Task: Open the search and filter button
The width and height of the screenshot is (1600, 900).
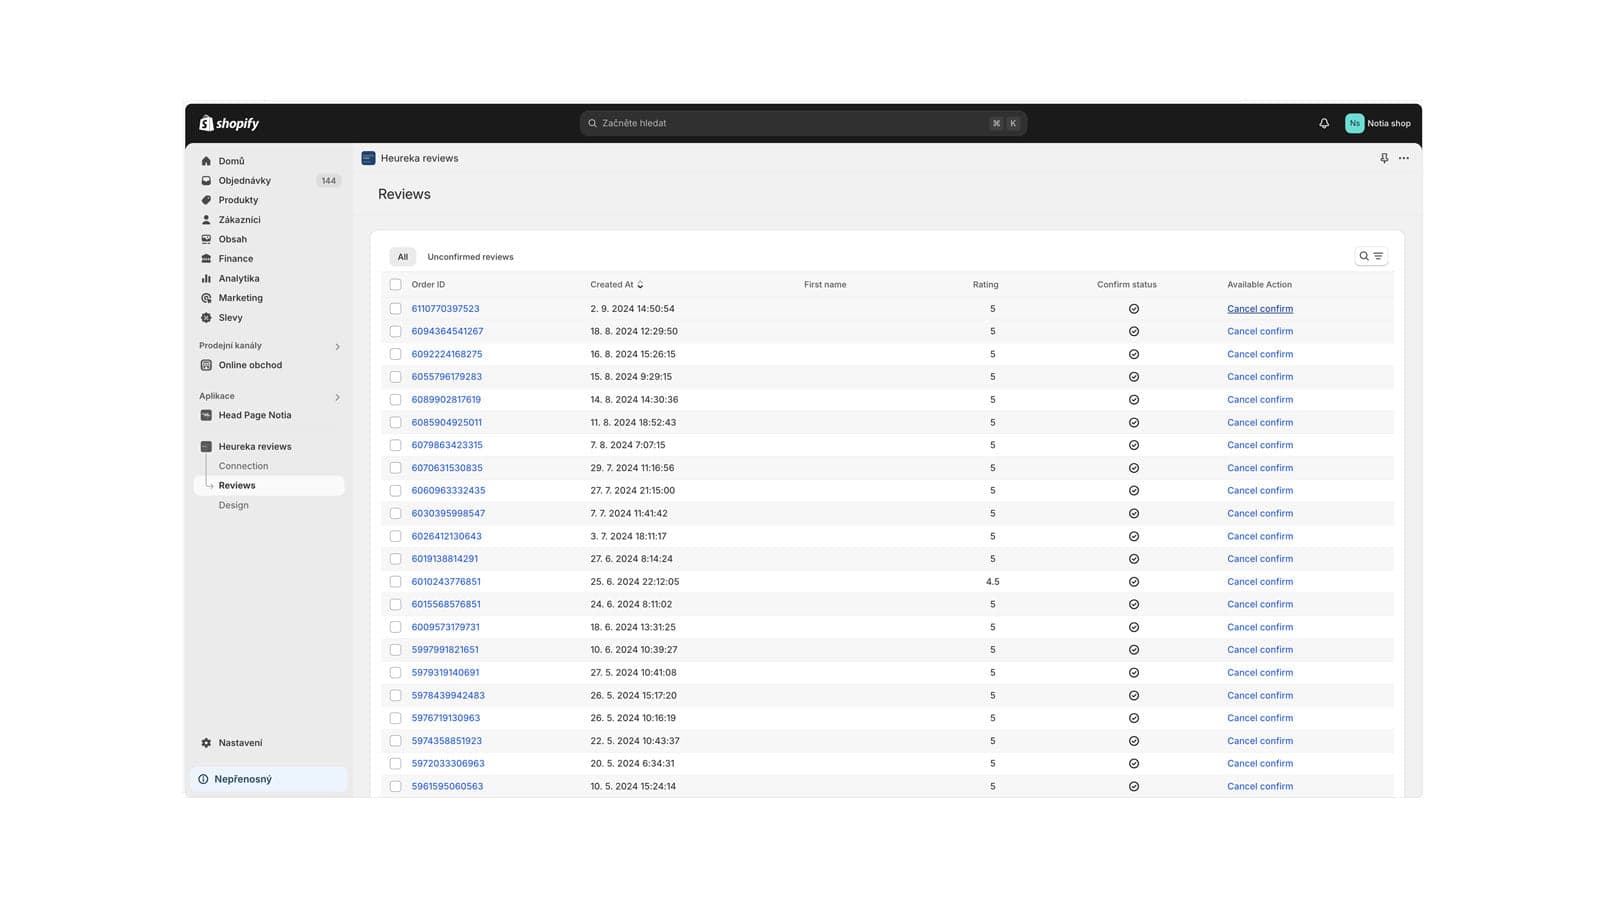Action: coord(1370,256)
